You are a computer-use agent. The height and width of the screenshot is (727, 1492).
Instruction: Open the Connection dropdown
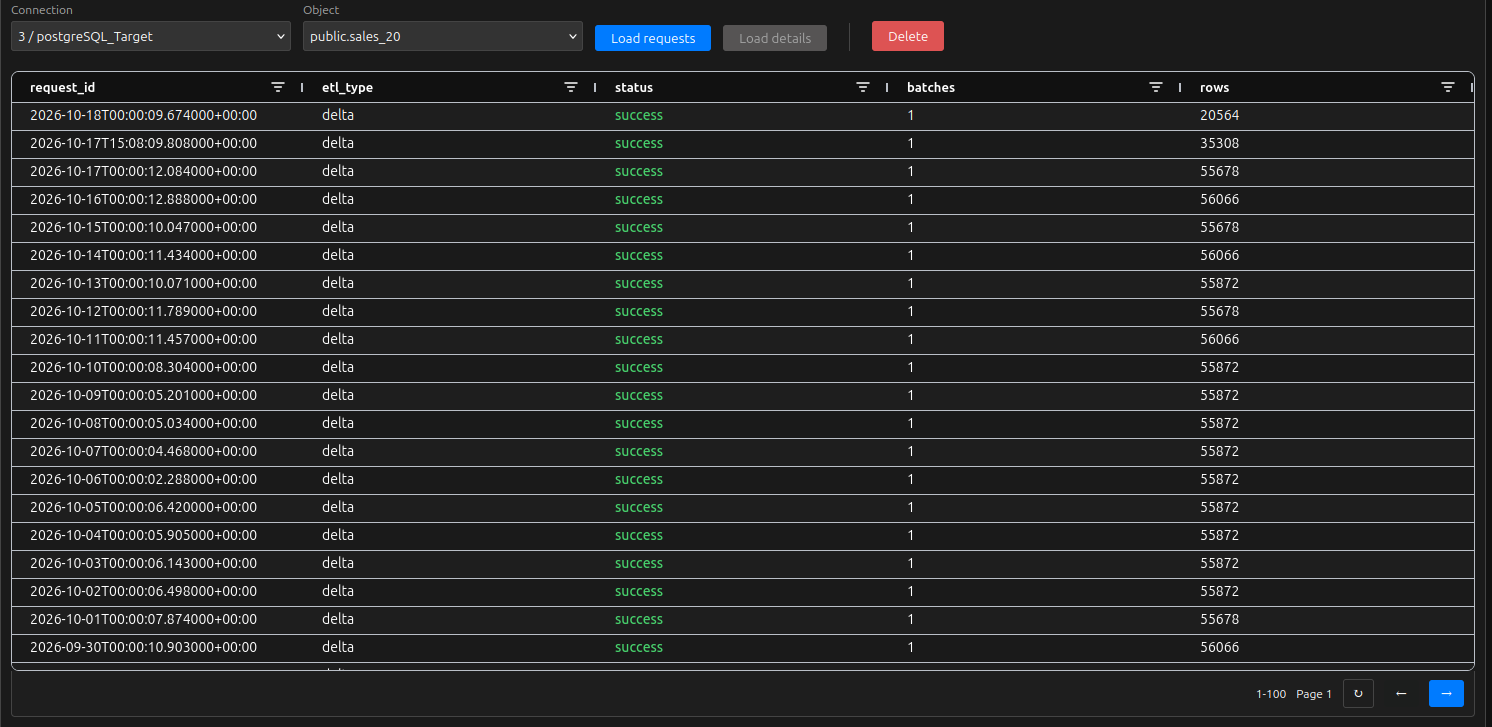tap(151, 37)
